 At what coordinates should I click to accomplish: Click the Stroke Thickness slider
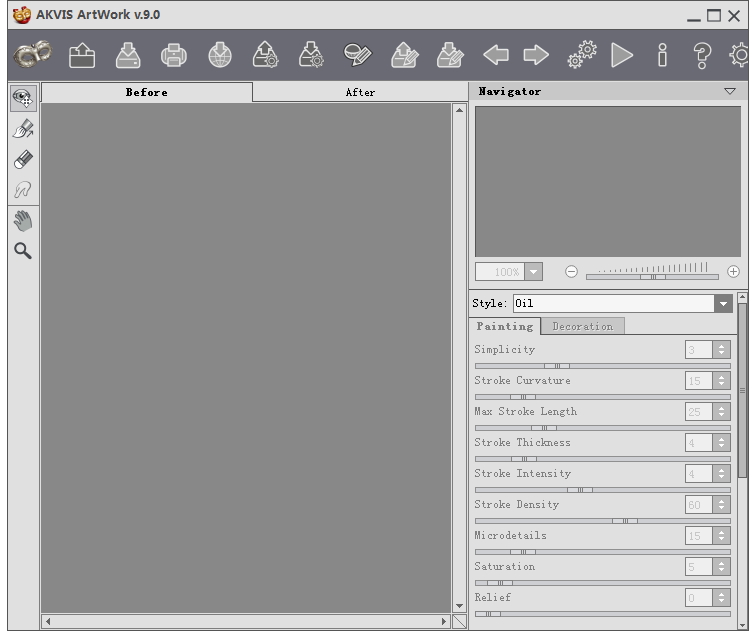pos(603,459)
